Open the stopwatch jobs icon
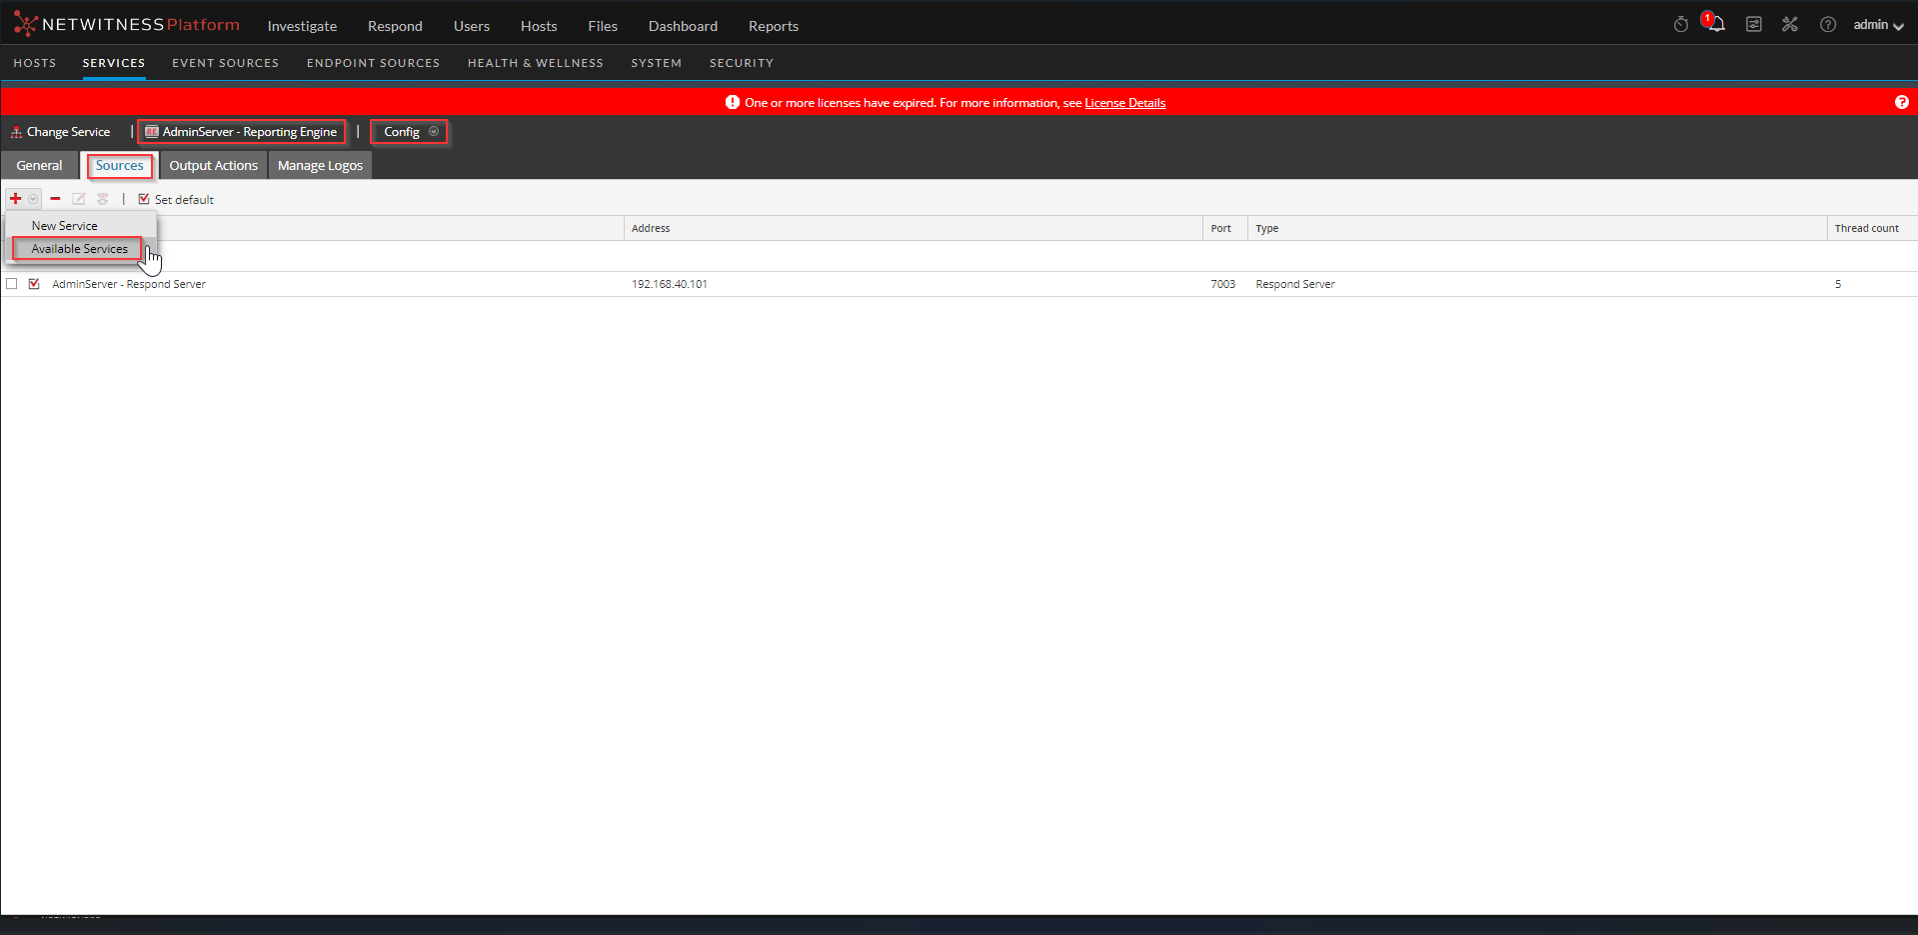Screen dimensions: 1918x935 [1680, 25]
